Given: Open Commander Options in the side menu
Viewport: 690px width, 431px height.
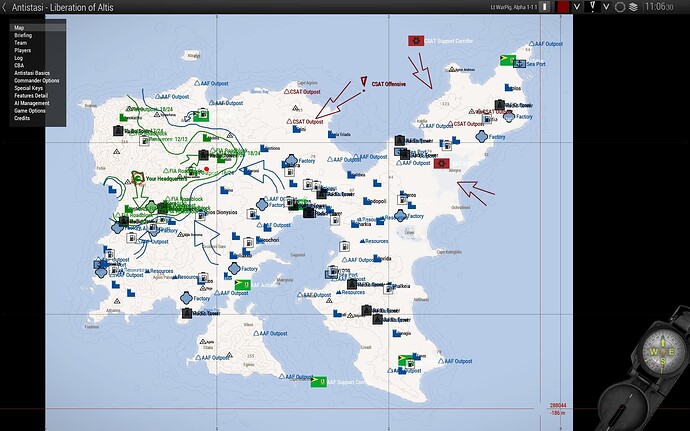Looking at the screenshot, I should 37,81.
